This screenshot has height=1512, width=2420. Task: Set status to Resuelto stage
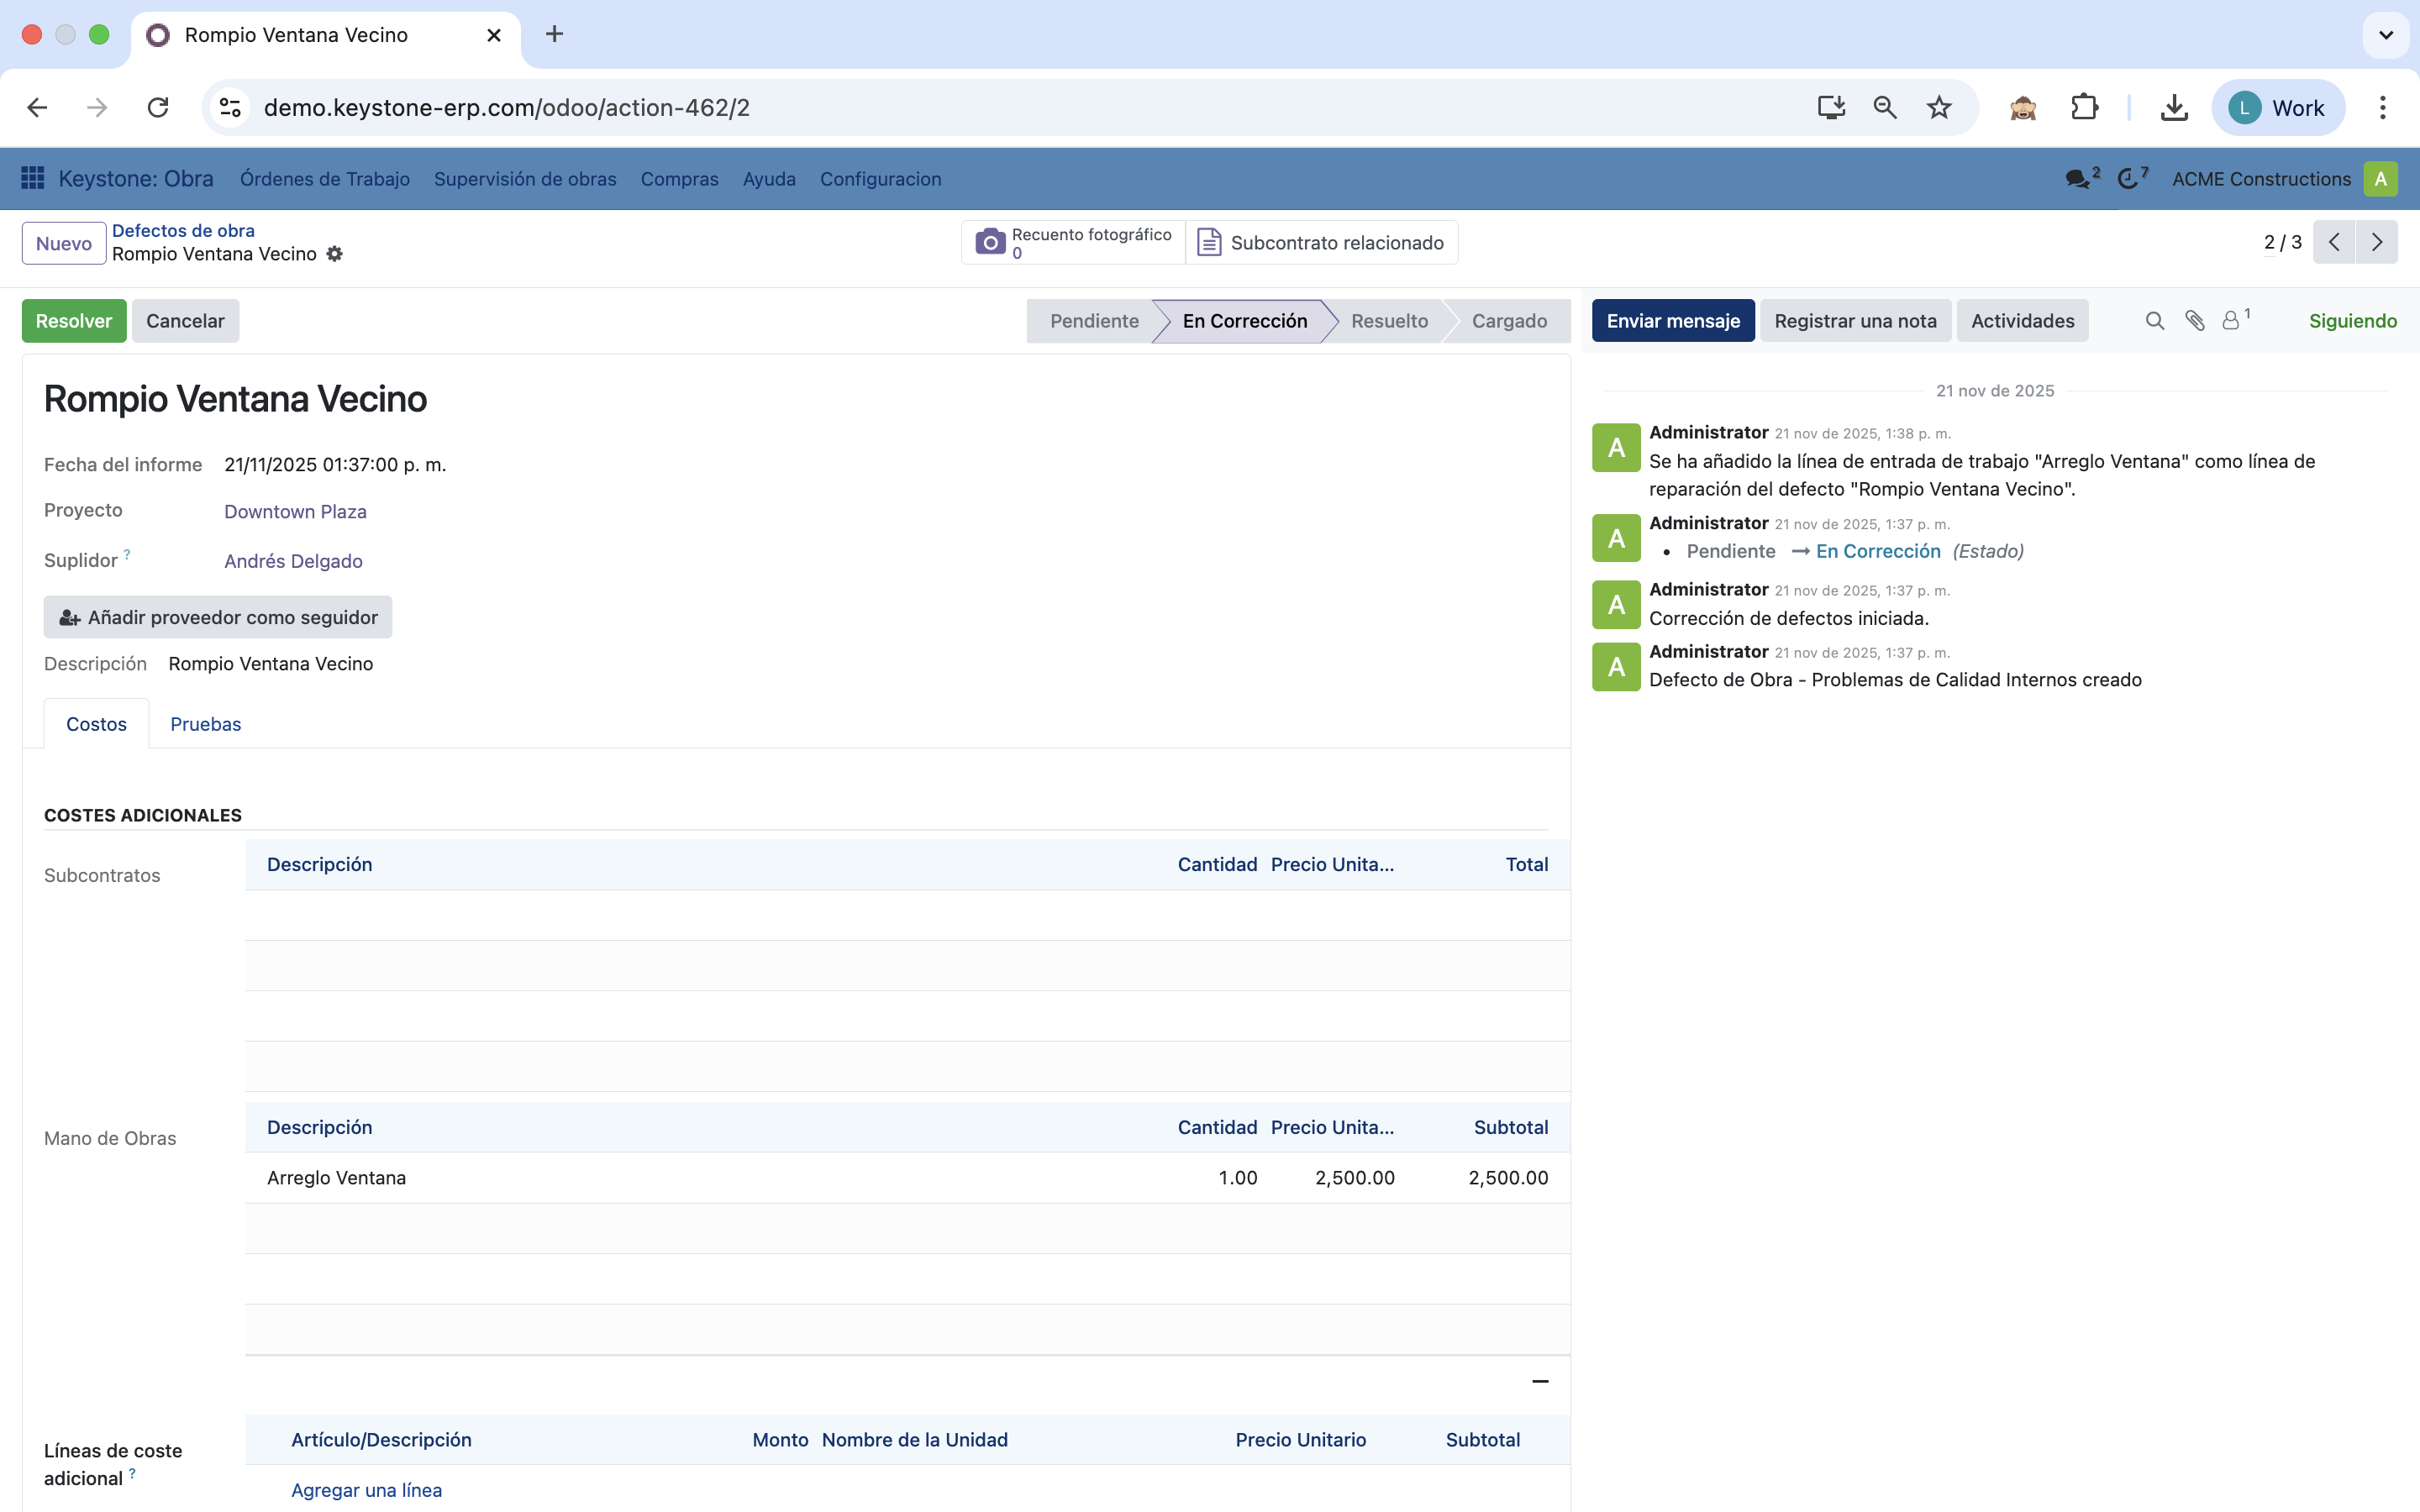1389,321
